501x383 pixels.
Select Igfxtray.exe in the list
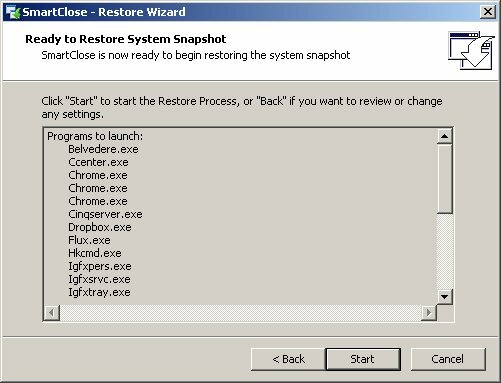[99, 292]
